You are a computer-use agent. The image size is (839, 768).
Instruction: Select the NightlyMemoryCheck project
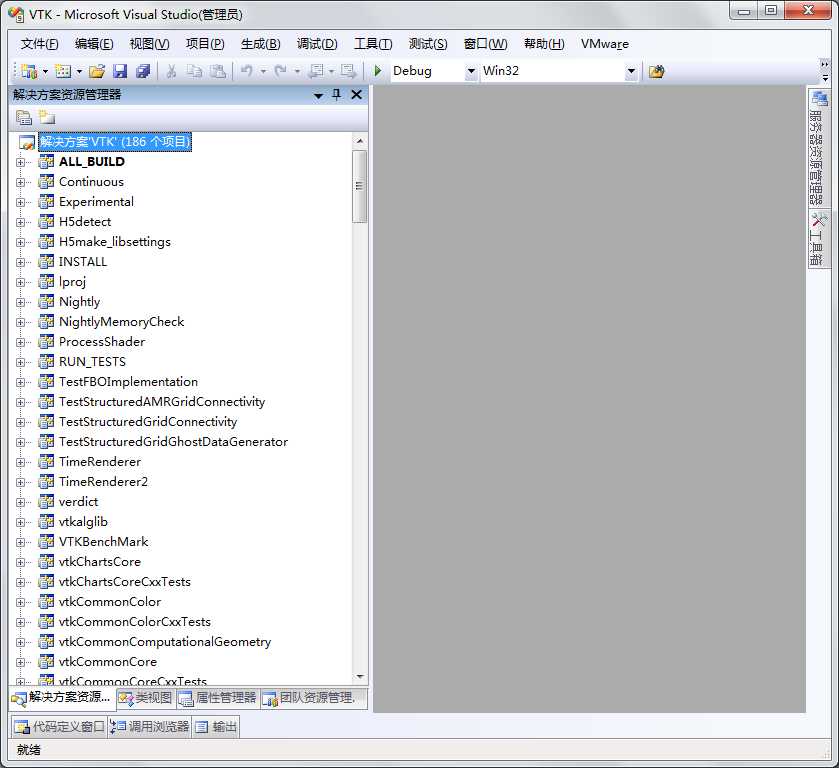(121, 322)
